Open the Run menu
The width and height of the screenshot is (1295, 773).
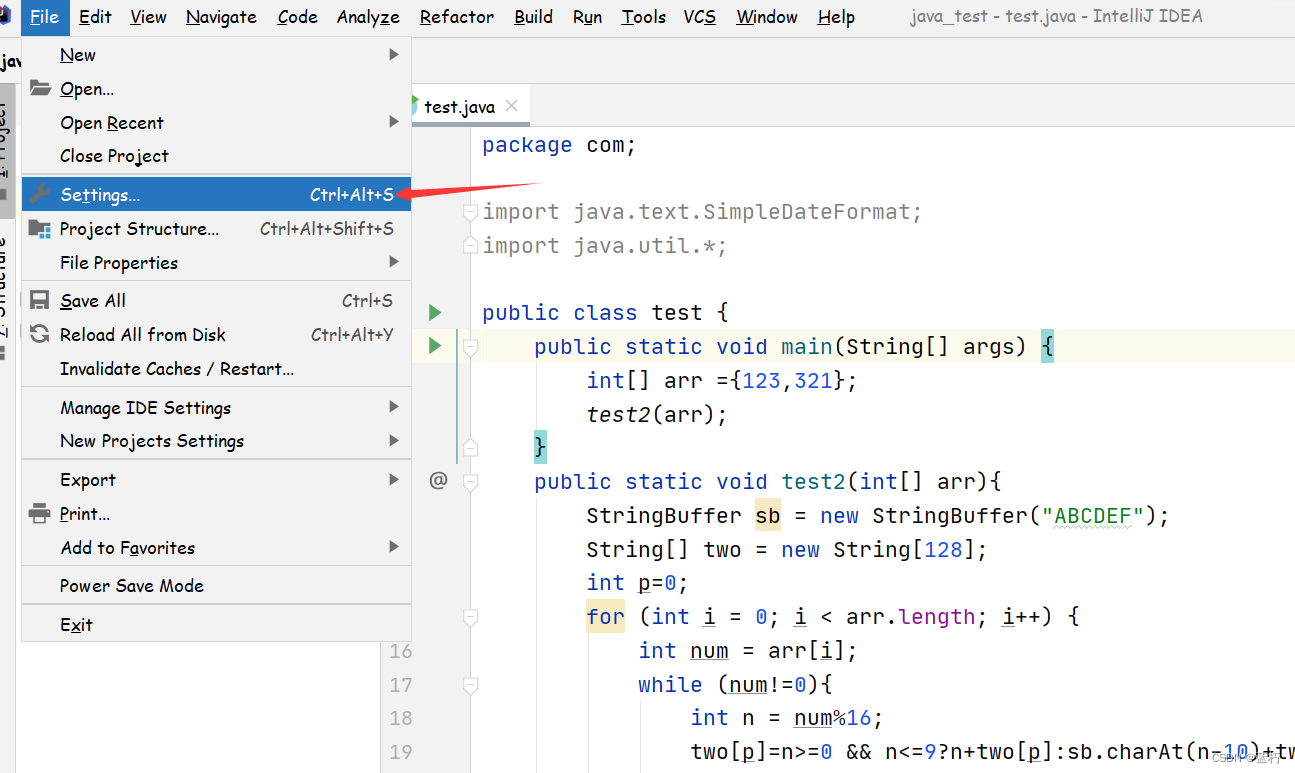tap(587, 17)
